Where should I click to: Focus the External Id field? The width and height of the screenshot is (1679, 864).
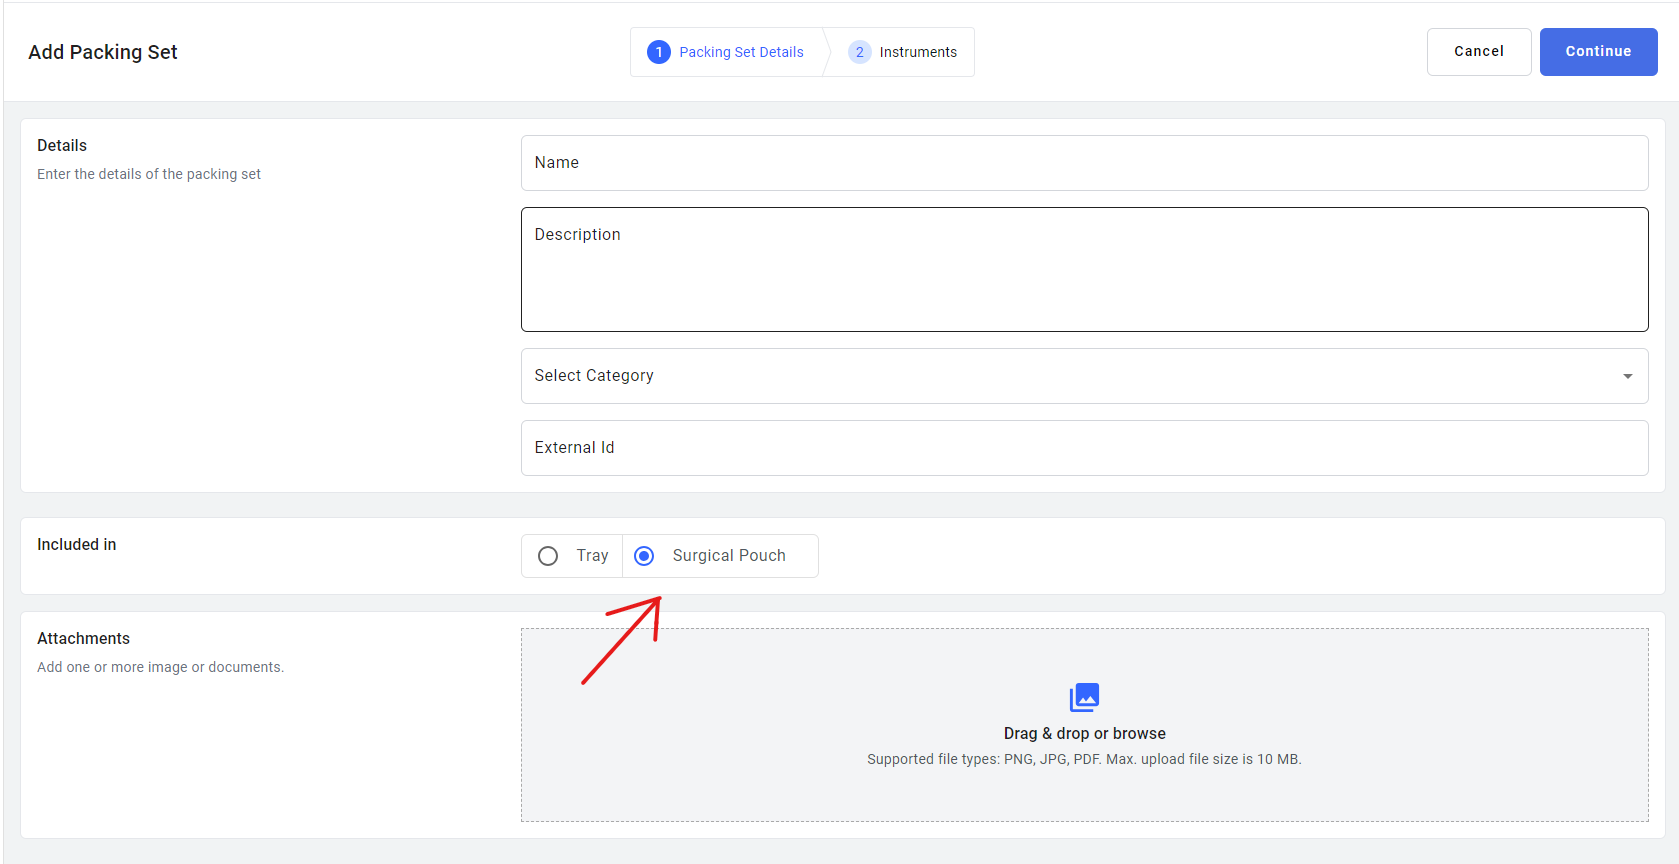click(1084, 448)
